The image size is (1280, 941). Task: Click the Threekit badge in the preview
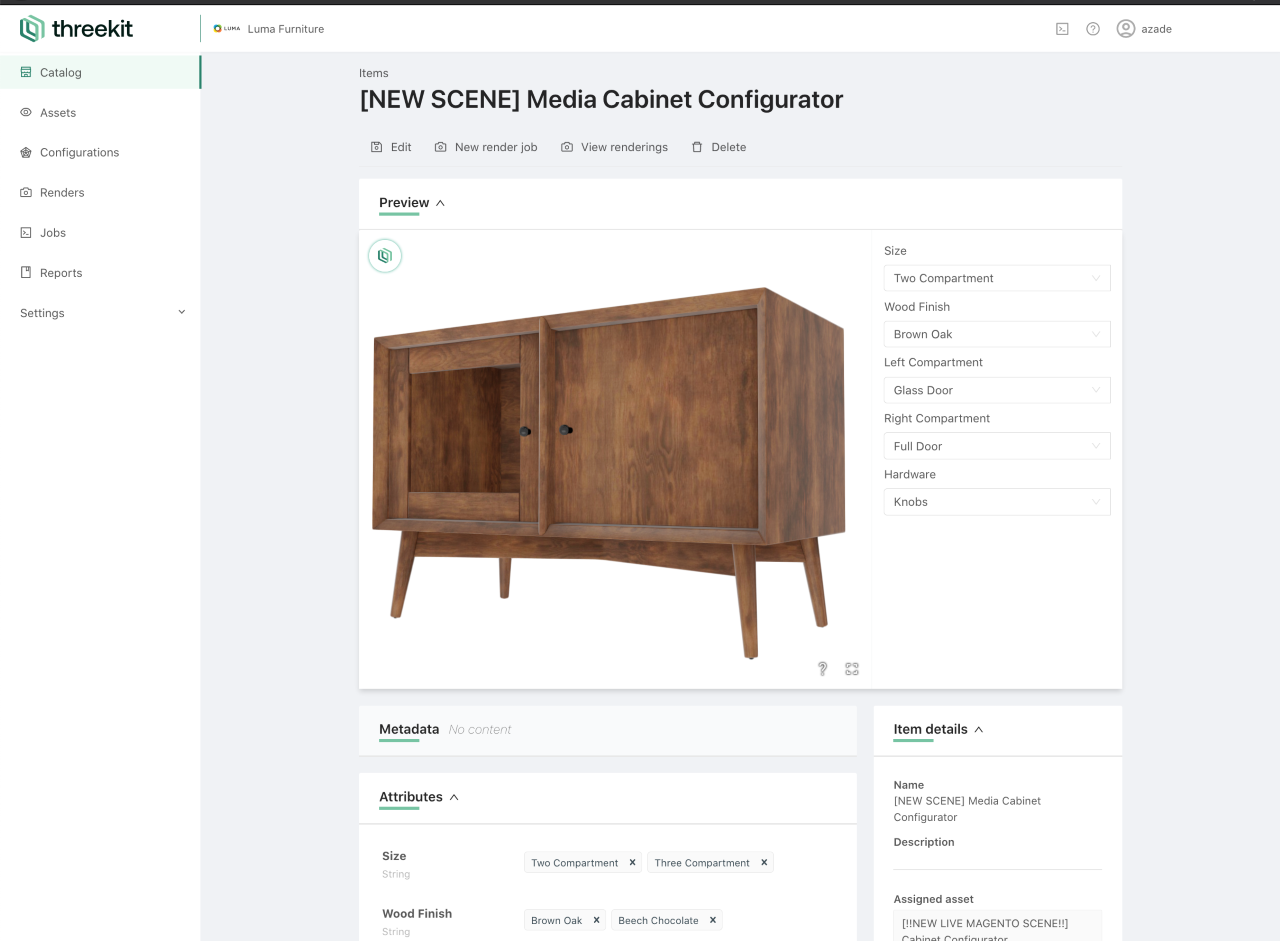[x=385, y=256]
